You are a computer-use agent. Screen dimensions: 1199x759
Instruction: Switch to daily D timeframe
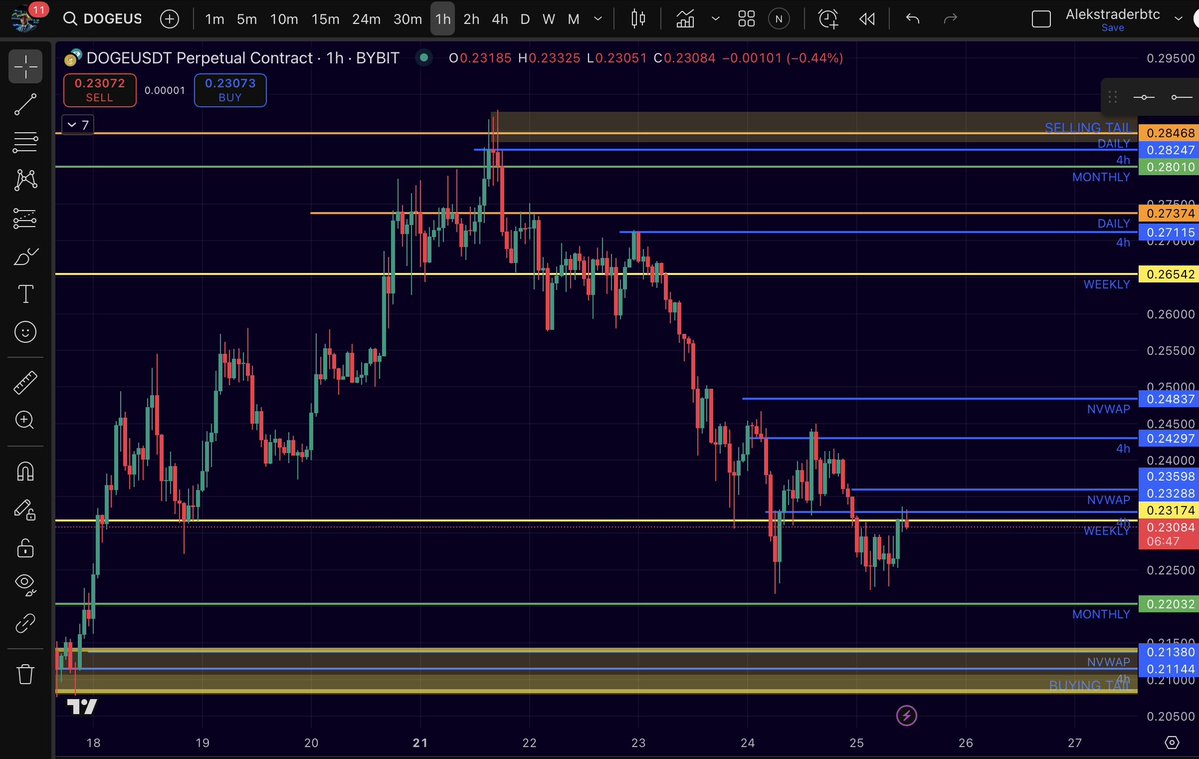(525, 19)
